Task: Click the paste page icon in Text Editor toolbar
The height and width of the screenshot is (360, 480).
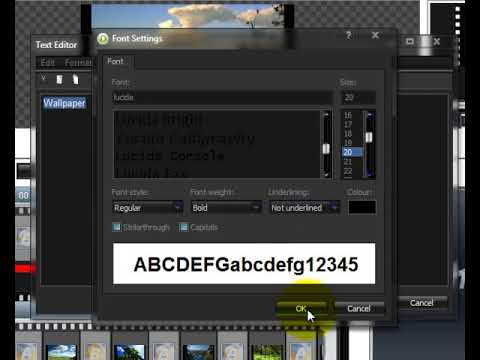Action: (75, 79)
